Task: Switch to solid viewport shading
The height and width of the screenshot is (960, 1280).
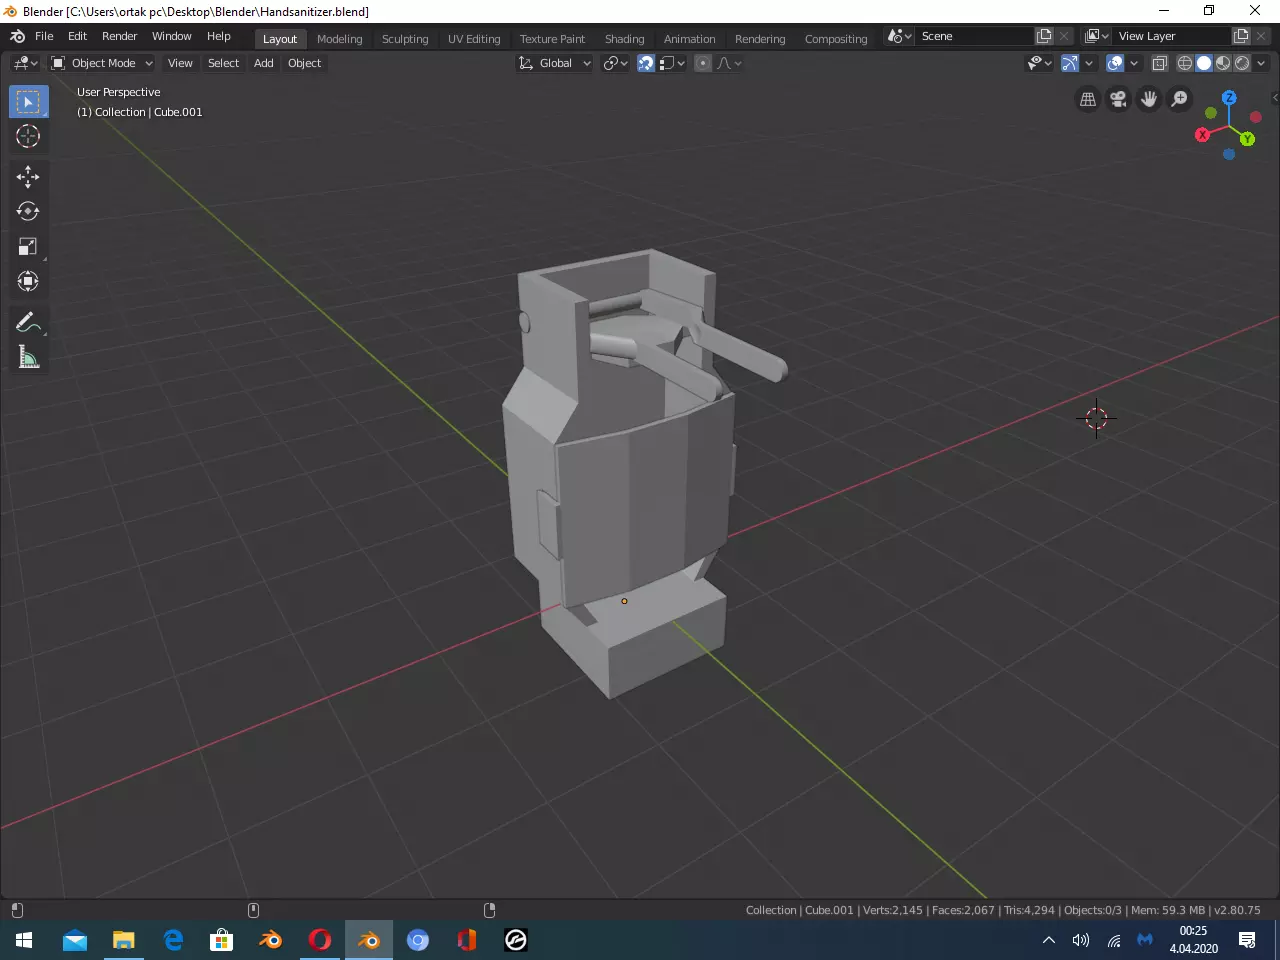Action: (1204, 63)
